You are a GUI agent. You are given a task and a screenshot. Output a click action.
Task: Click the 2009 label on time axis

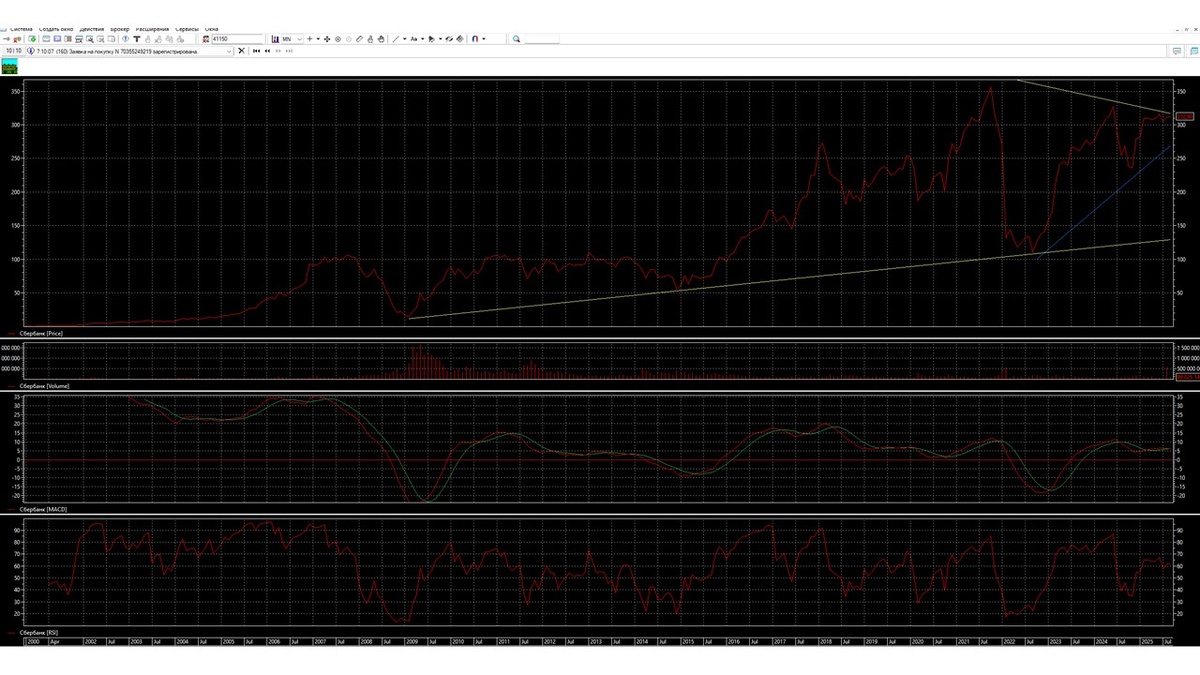click(411, 641)
